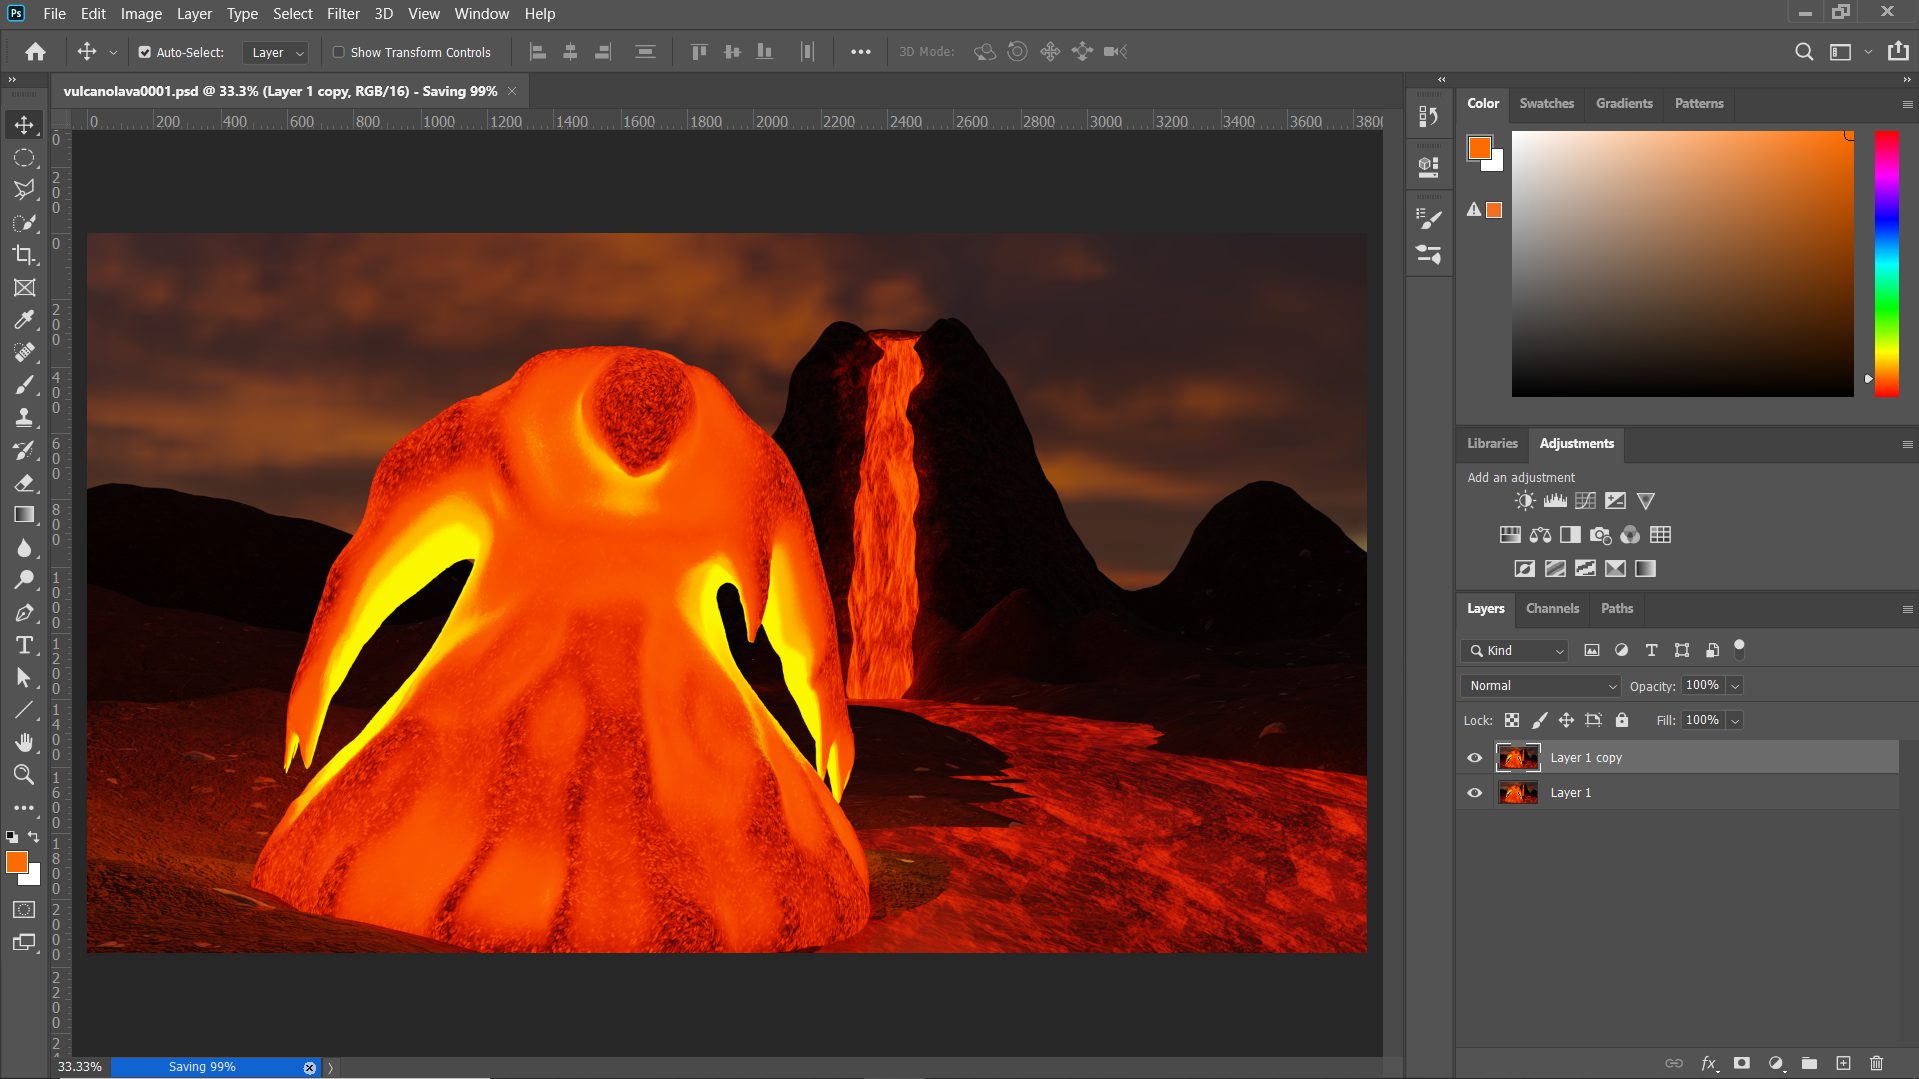Open the Color panel flyout menu

point(1907,104)
